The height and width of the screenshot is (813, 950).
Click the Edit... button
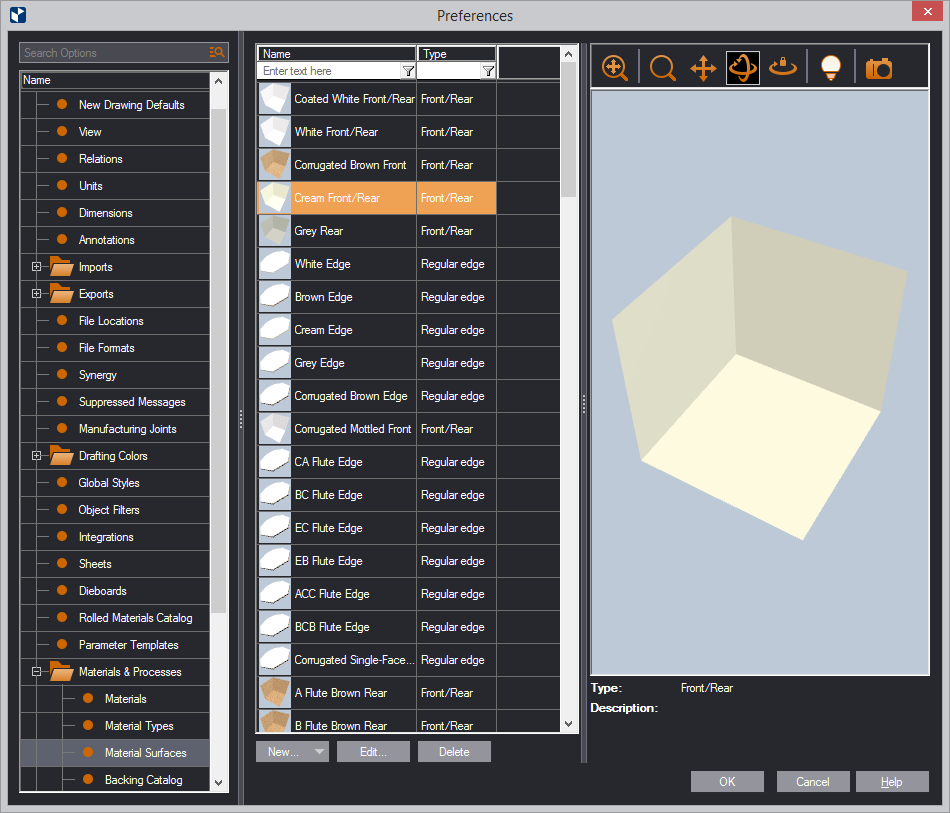click(x=373, y=752)
